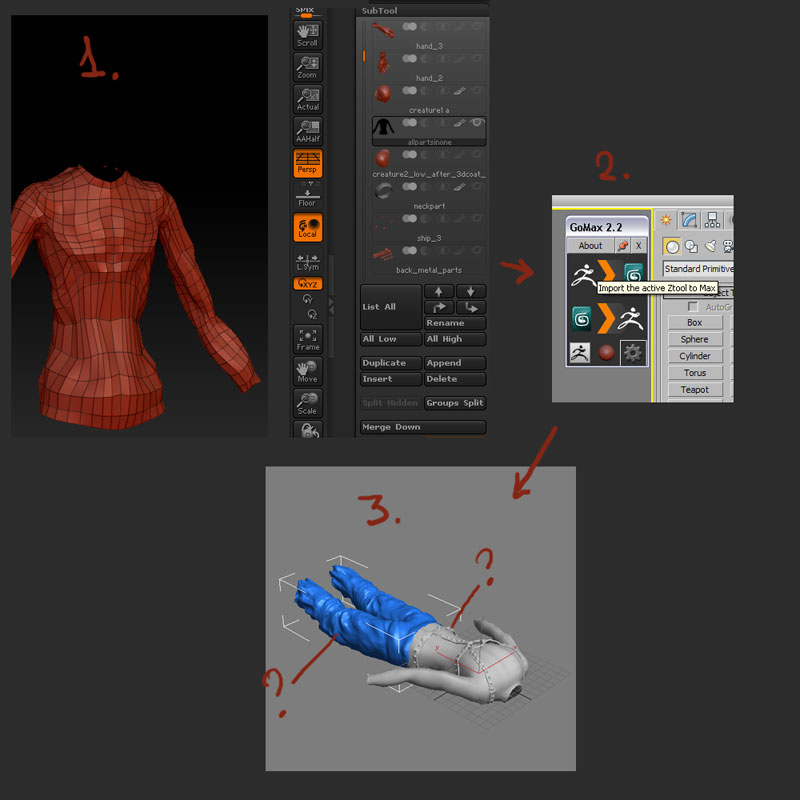Click the Insert subtool button
This screenshot has height=800, width=800.
click(x=391, y=379)
